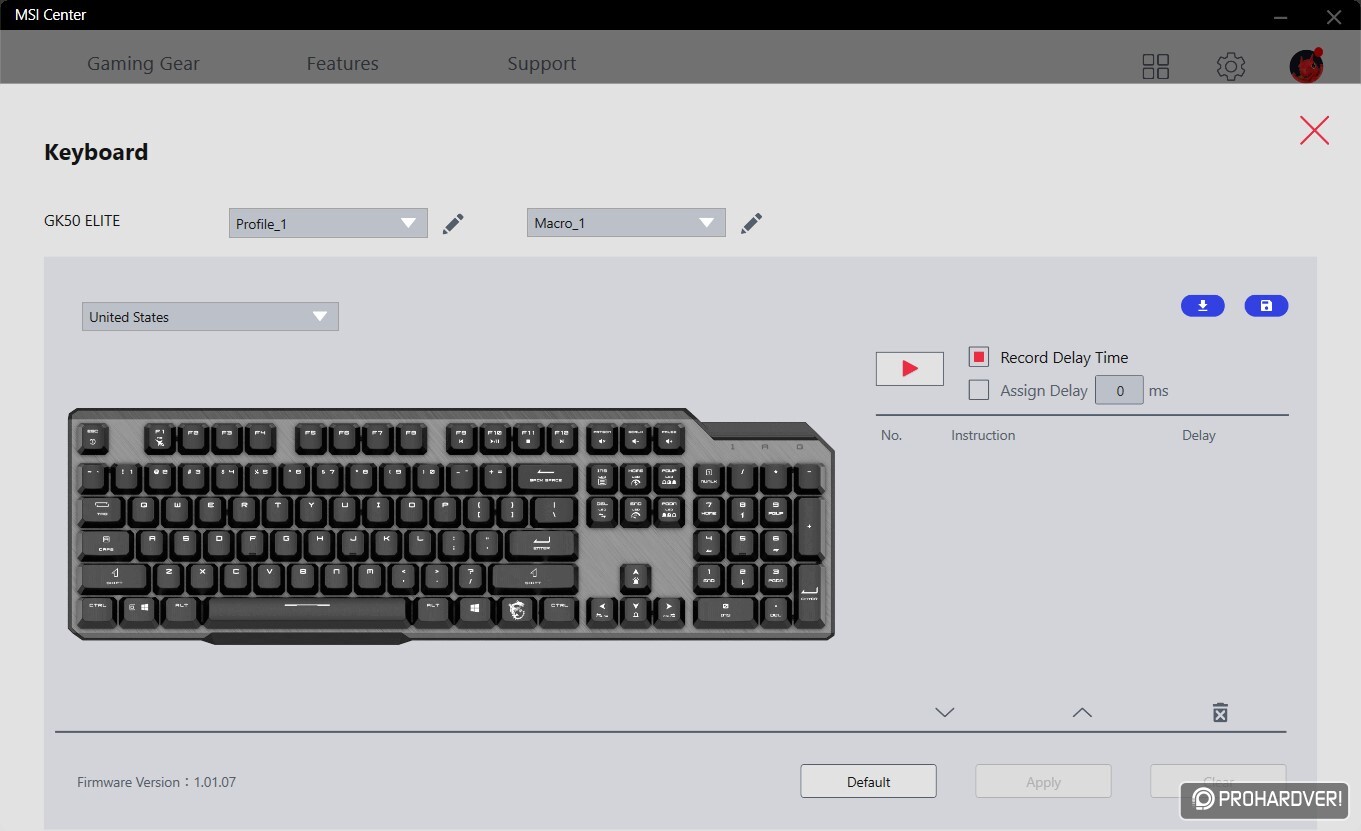The height and width of the screenshot is (831, 1361).
Task: Open the Macro_1 dropdown list
Action: (626, 223)
